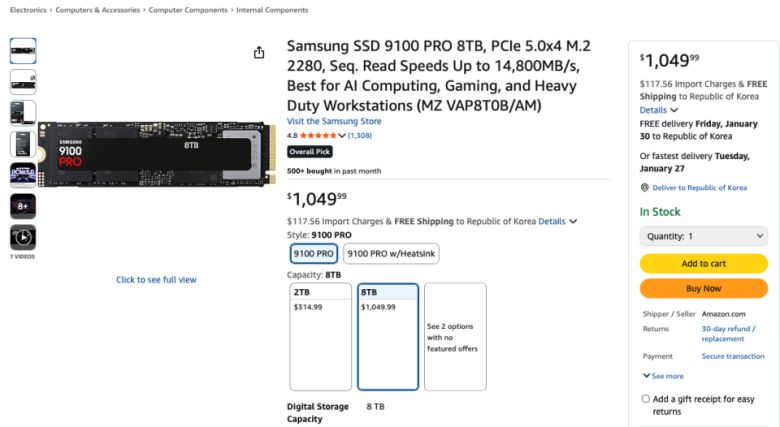Visit the Samsung Store link
The height and width of the screenshot is (427, 780).
[334, 122]
